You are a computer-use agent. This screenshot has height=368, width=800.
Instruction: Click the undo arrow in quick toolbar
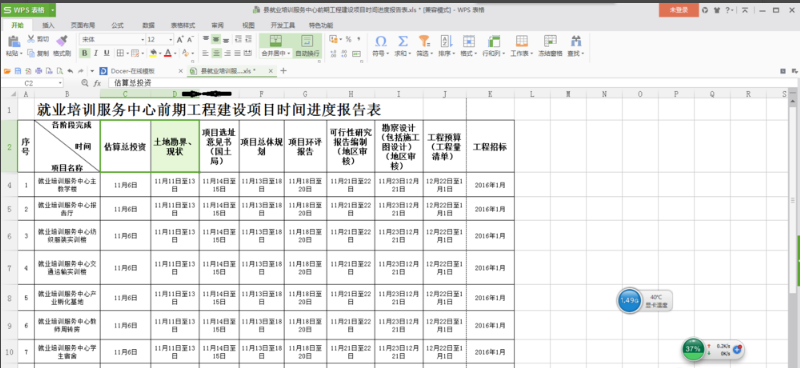coord(70,71)
